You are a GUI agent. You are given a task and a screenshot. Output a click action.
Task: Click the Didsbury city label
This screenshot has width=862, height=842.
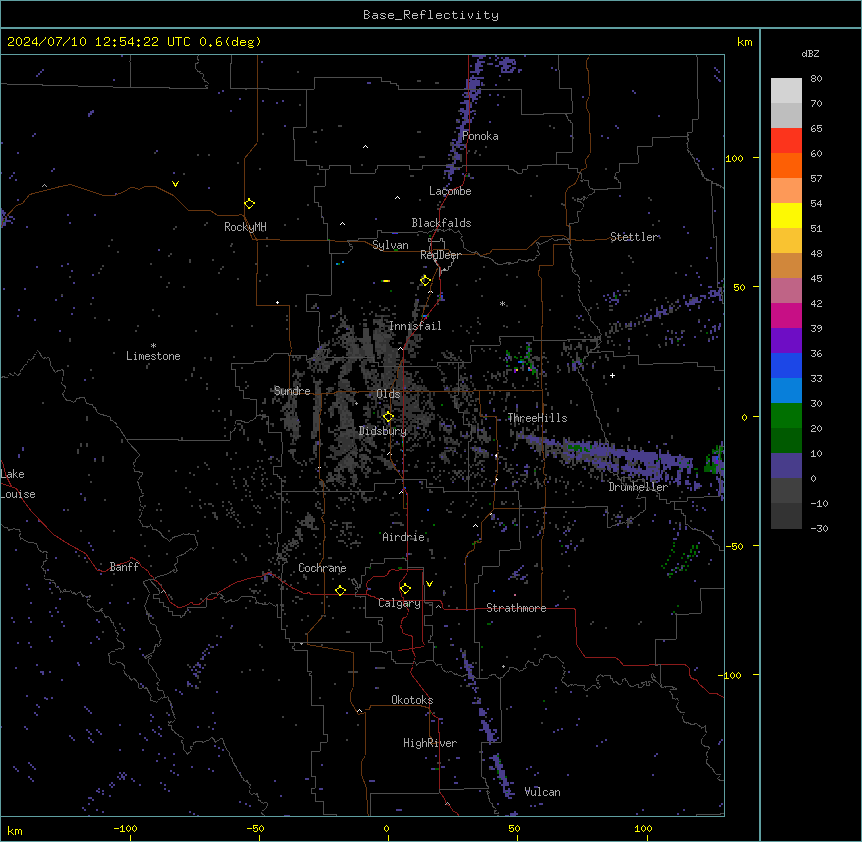pos(382,431)
